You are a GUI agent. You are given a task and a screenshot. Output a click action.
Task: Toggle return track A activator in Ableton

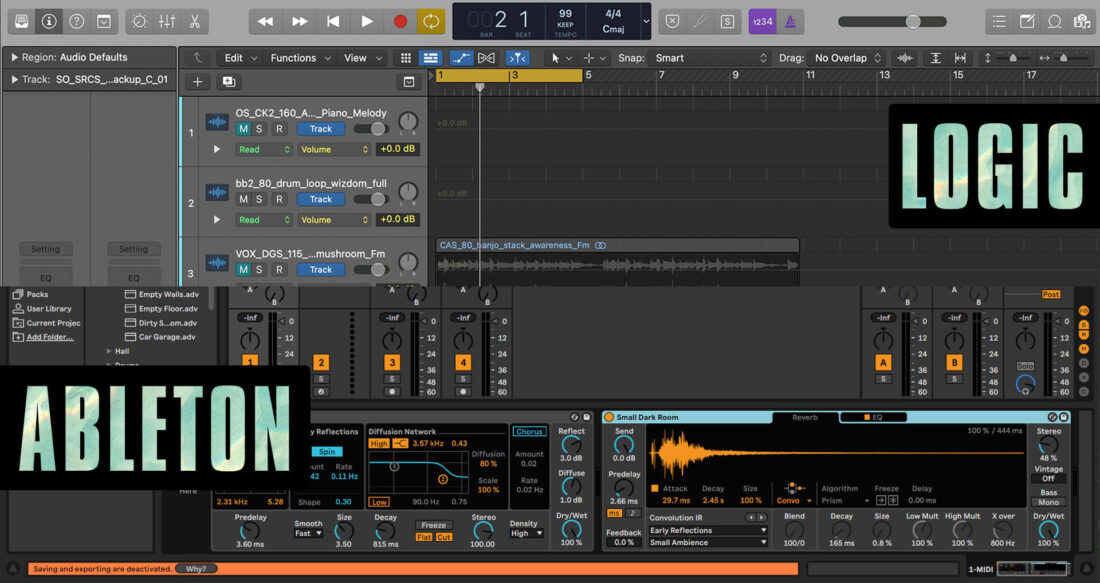(883, 363)
